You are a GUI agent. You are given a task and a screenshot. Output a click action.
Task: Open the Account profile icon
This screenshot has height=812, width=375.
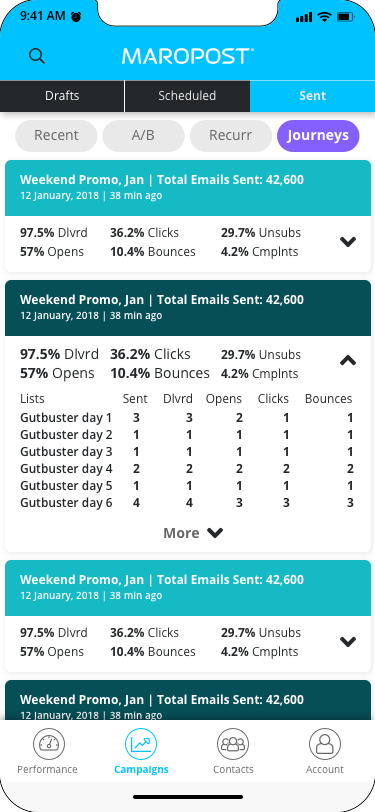point(325,744)
